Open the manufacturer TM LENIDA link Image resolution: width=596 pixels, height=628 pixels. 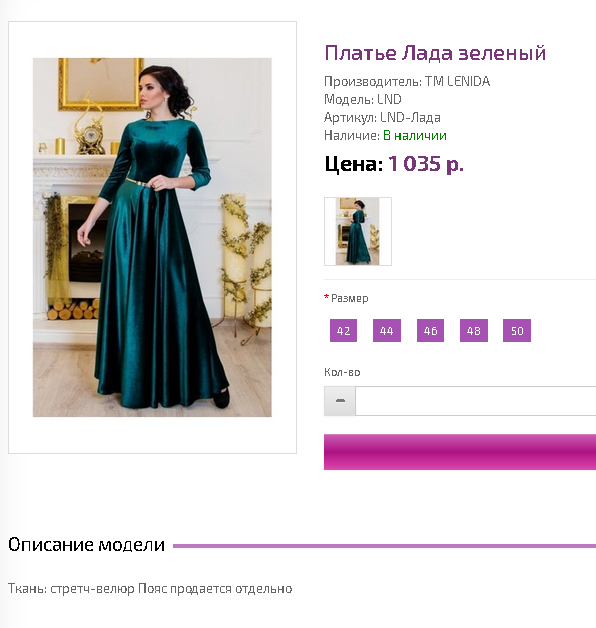457,81
